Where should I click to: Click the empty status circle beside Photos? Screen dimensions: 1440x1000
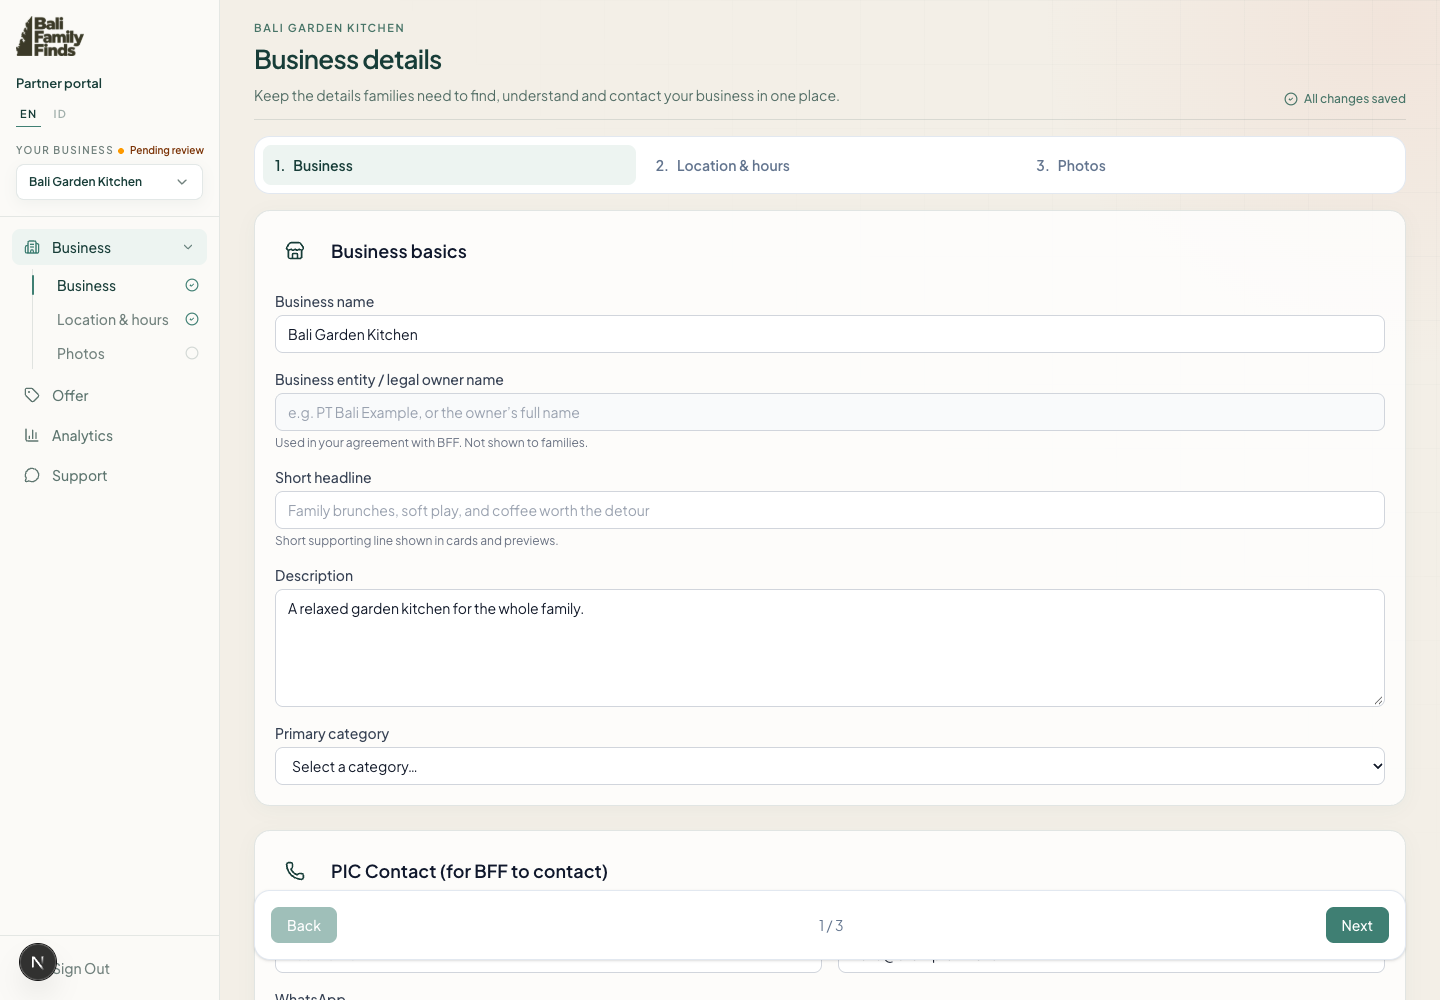pyautogui.click(x=192, y=353)
